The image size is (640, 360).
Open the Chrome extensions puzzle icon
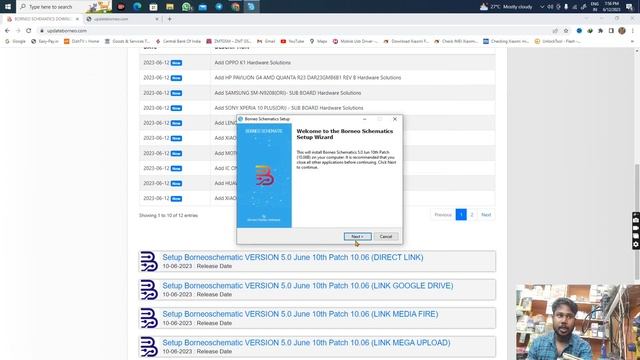pos(600,31)
